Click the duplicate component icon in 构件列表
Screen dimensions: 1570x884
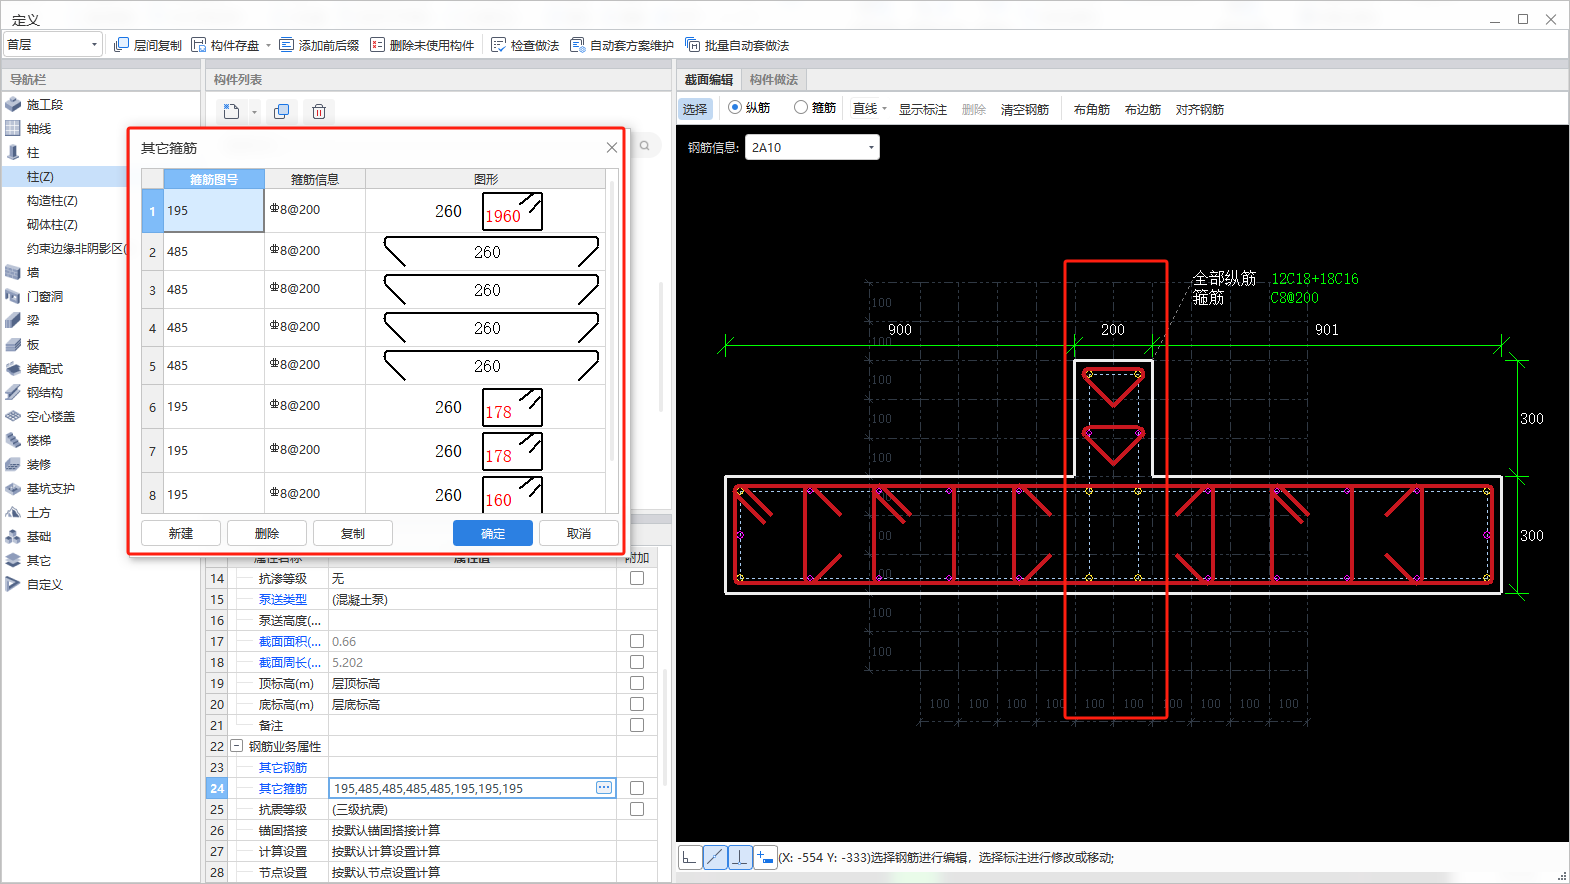point(282,111)
